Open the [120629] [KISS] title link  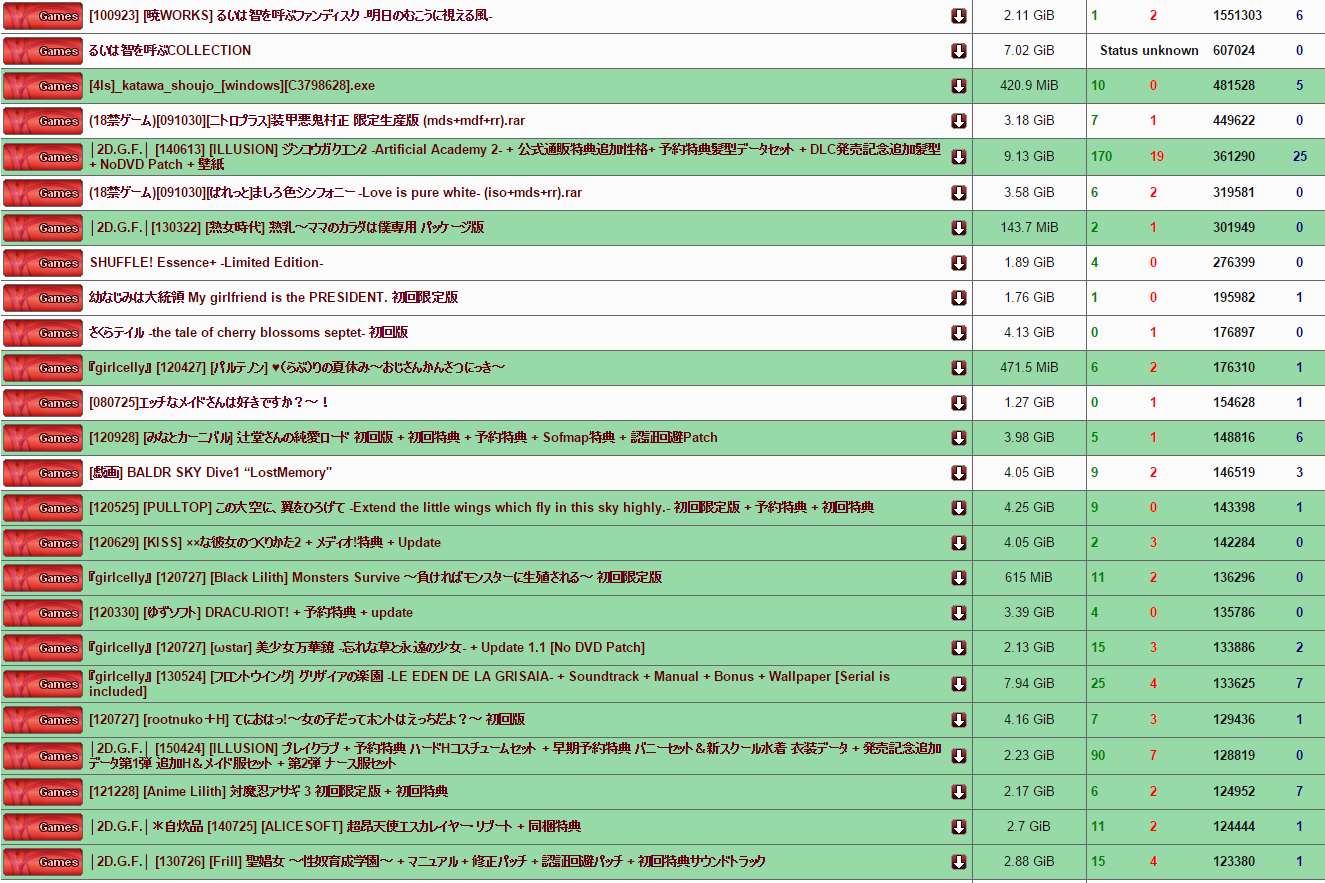pos(265,542)
